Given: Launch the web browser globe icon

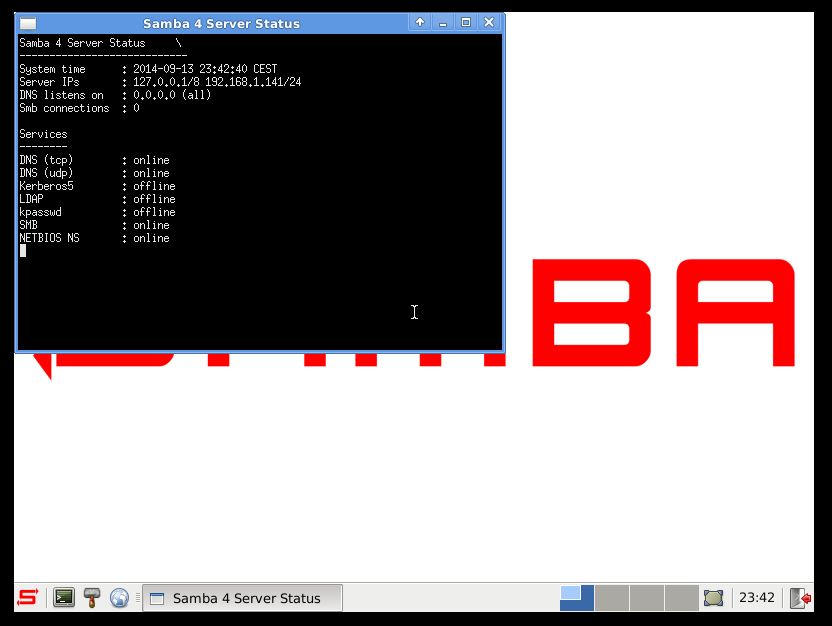Looking at the screenshot, I should pyautogui.click(x=119, y=598).
